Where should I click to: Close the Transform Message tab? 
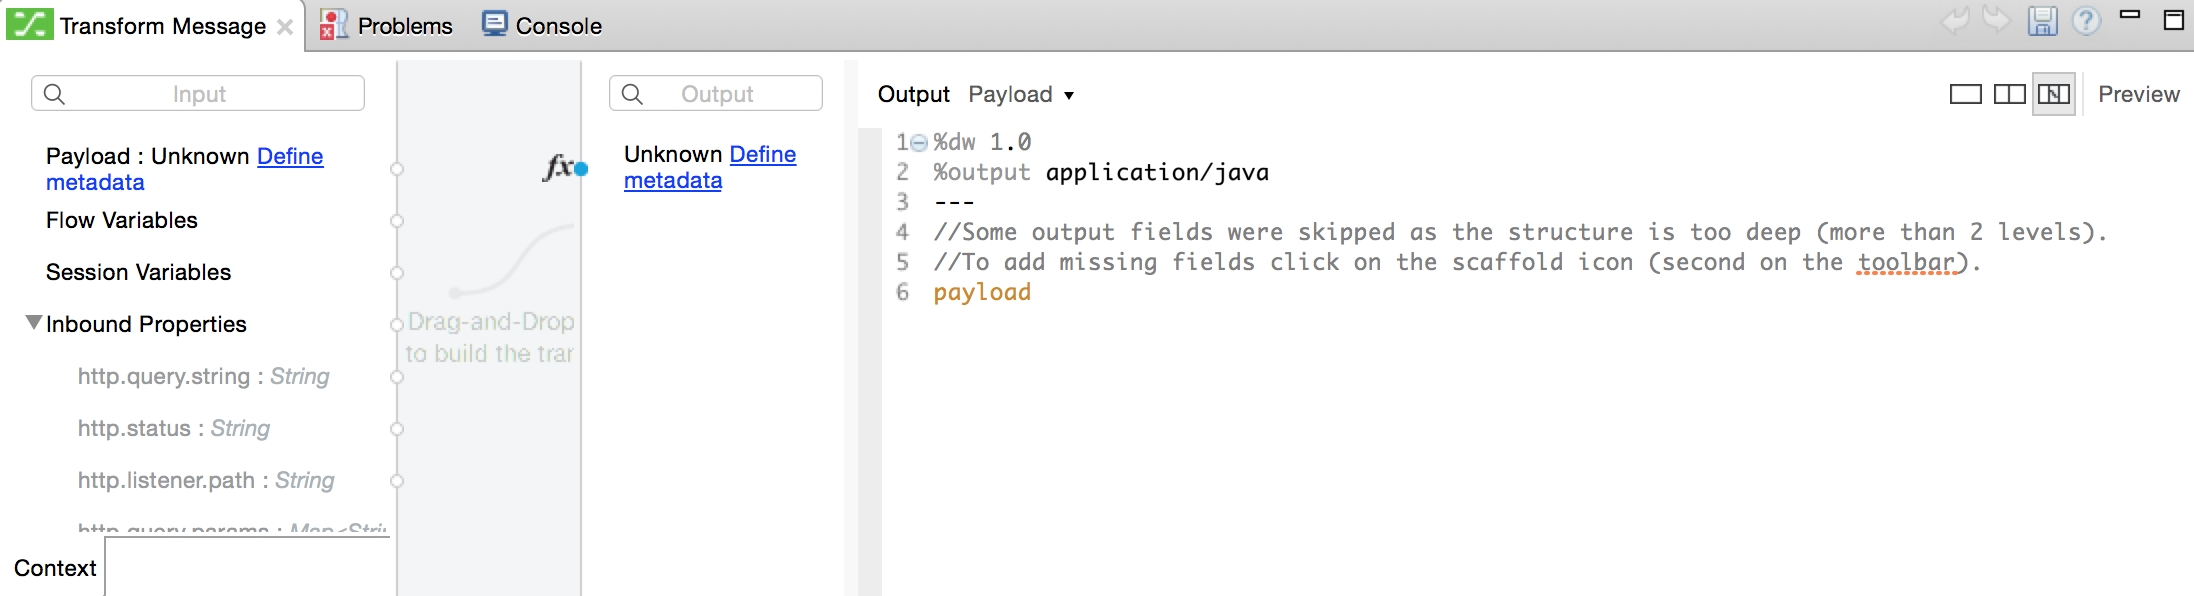coord(285,27)
